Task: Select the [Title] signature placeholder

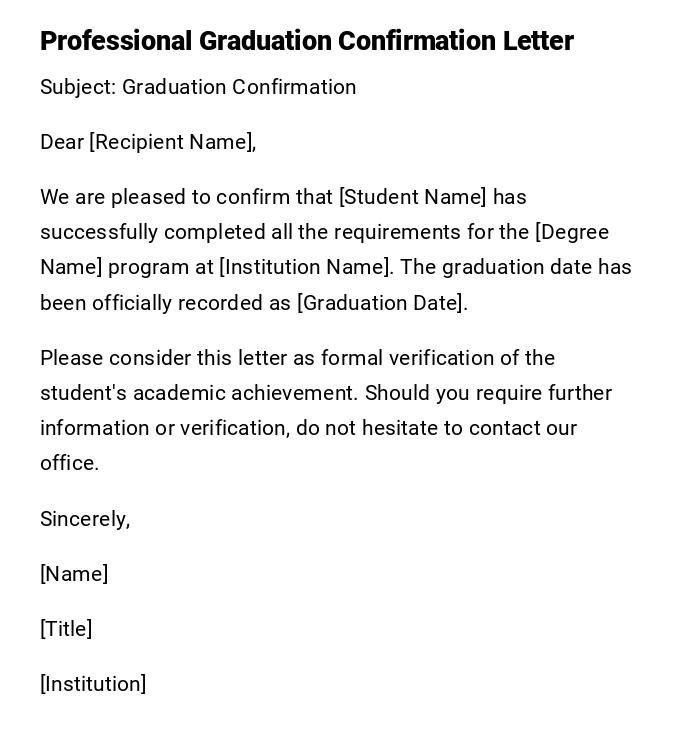Action: pos(66,629)
